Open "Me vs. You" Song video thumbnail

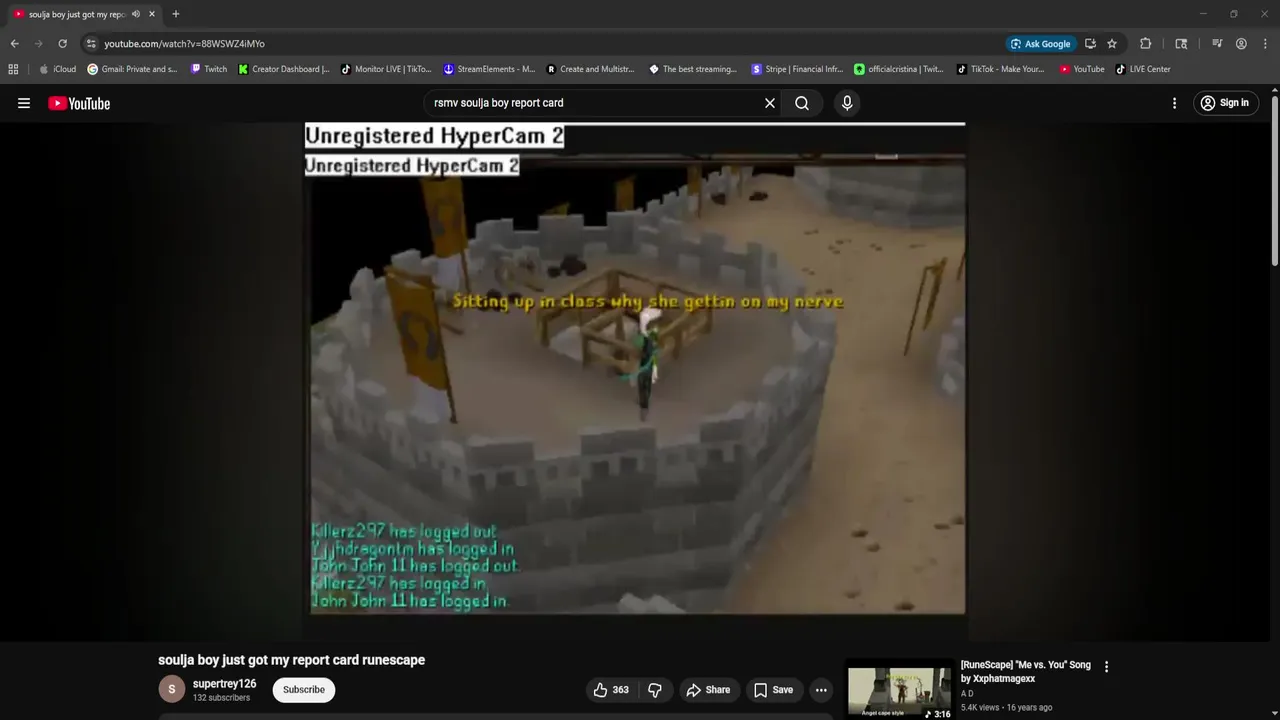[899, 690]
